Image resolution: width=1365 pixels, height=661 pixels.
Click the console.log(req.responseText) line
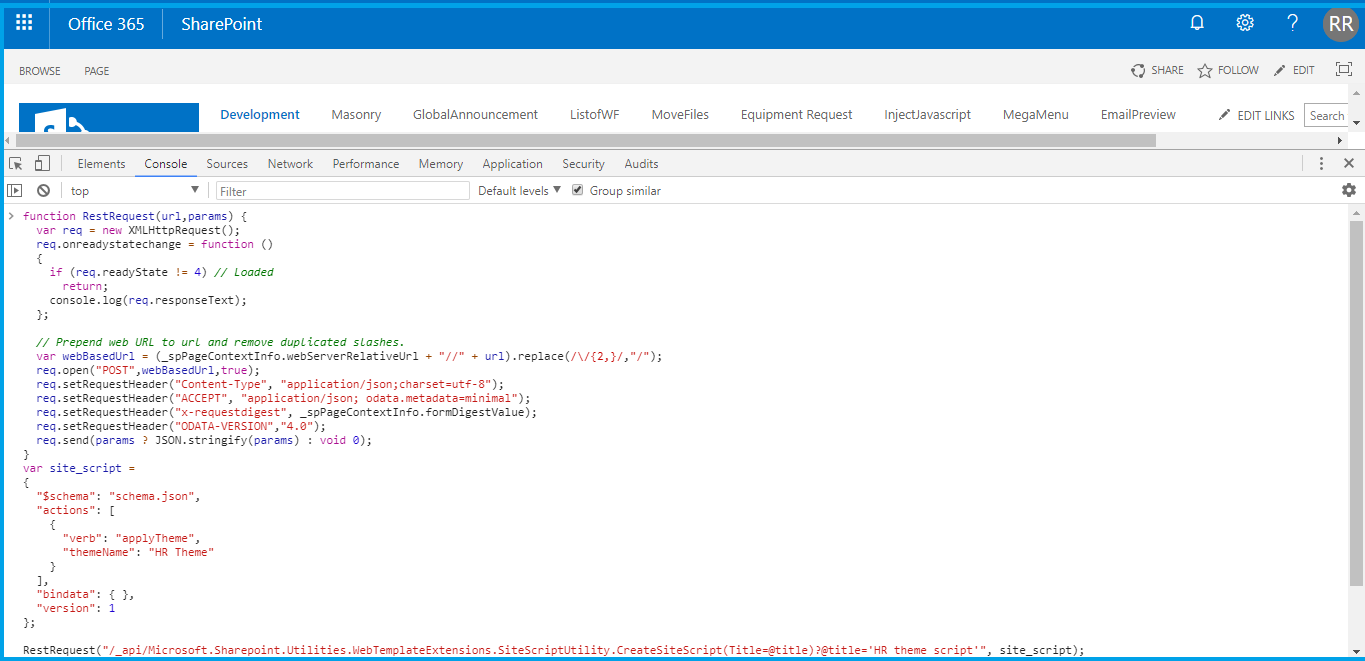click(148, 300)
